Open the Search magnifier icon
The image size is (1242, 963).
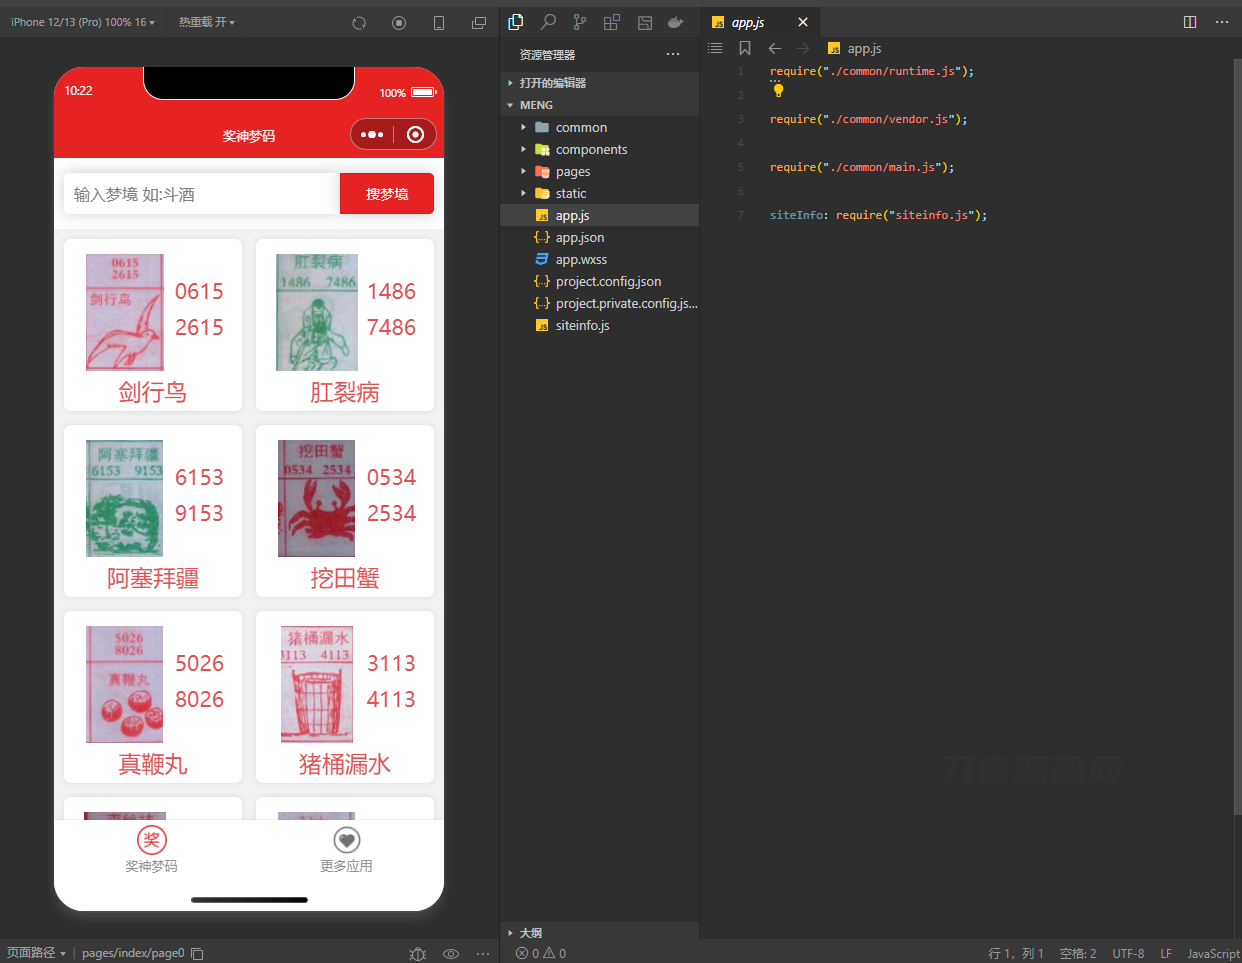[548, 22]
